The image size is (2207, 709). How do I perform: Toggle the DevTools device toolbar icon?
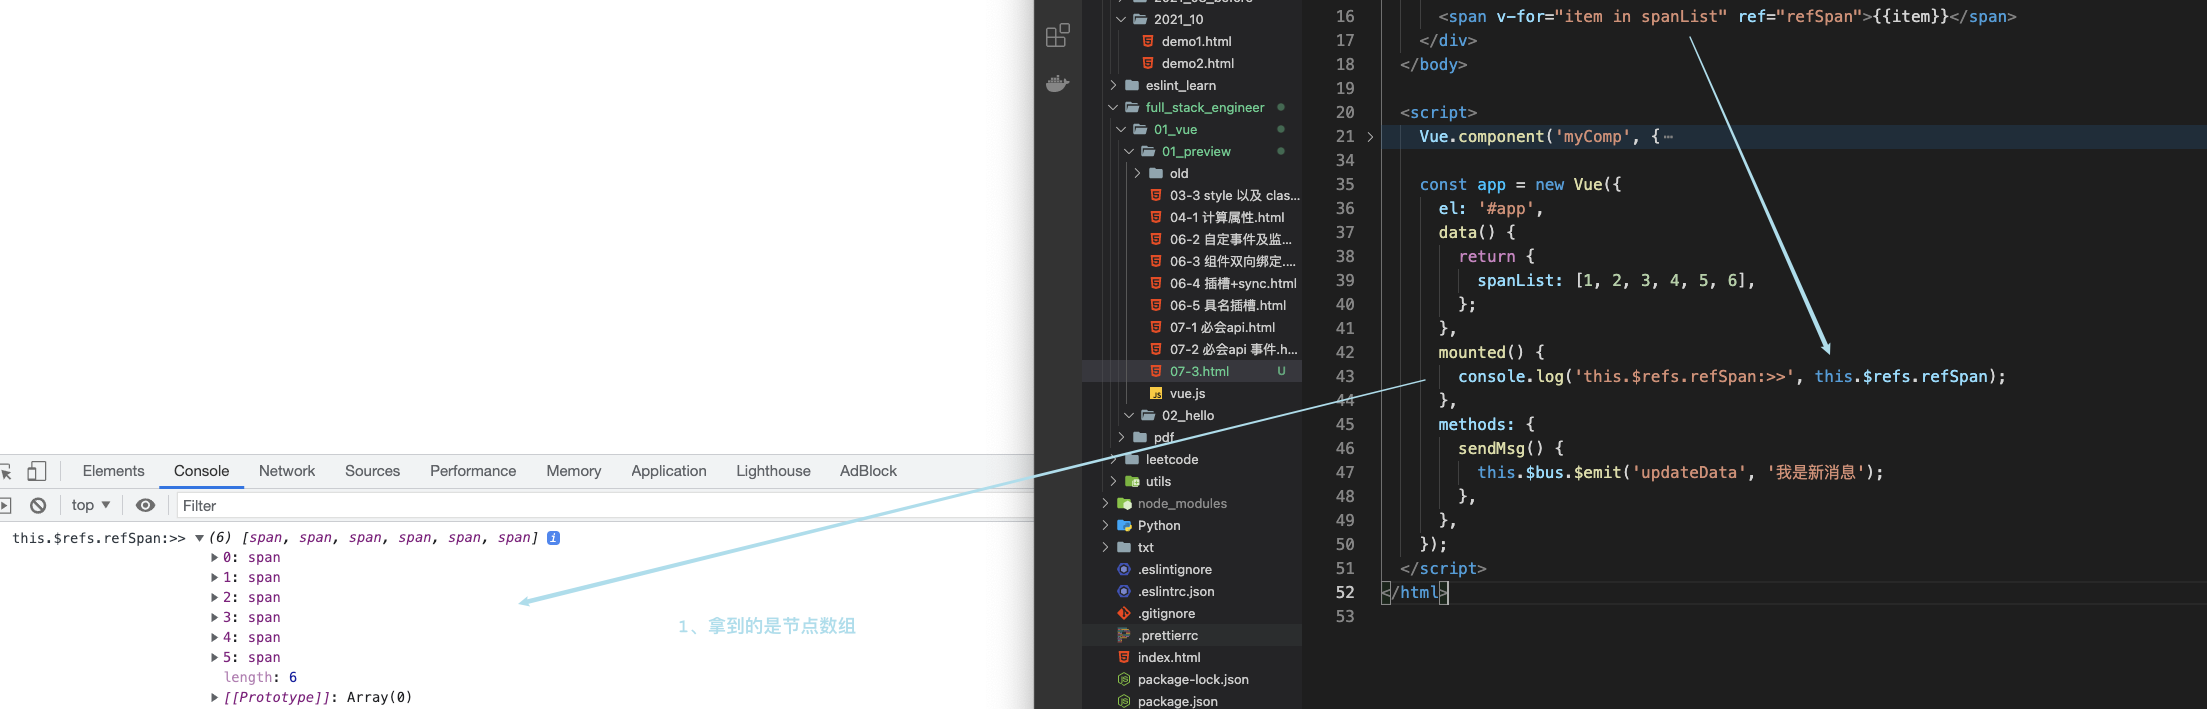[x=37, y=471]
